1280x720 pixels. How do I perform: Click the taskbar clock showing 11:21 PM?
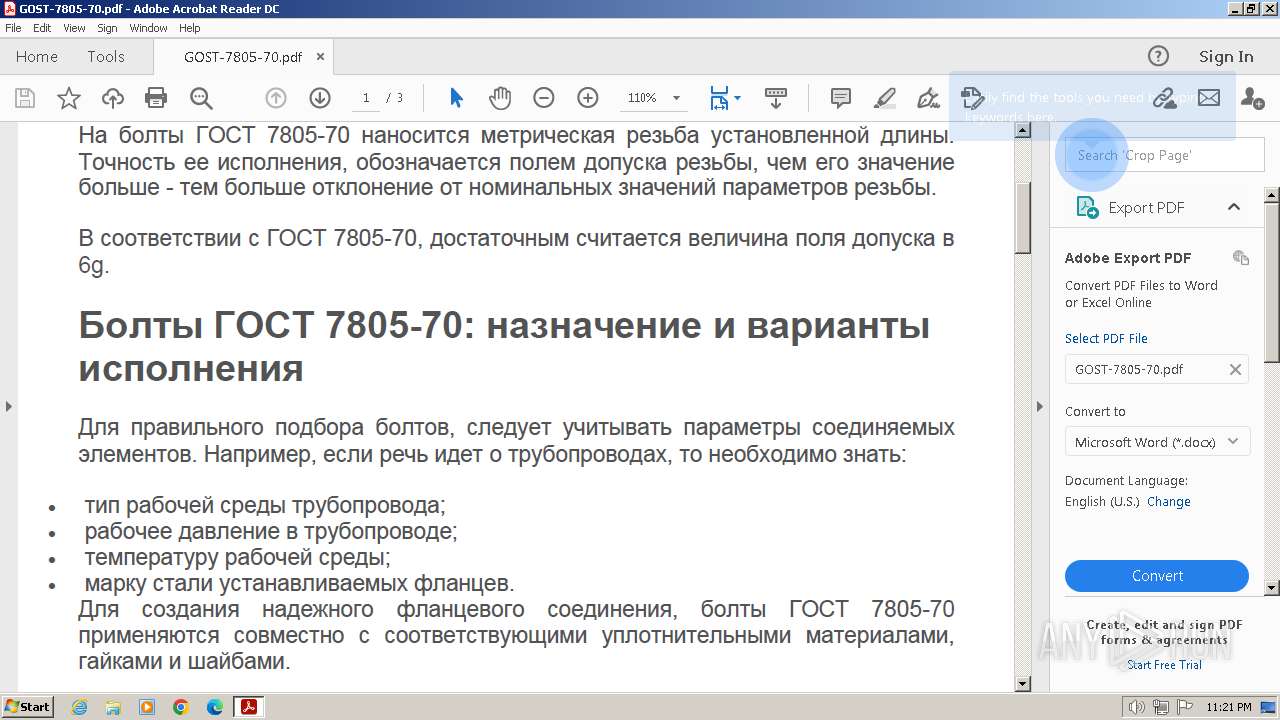point(1228,707)
